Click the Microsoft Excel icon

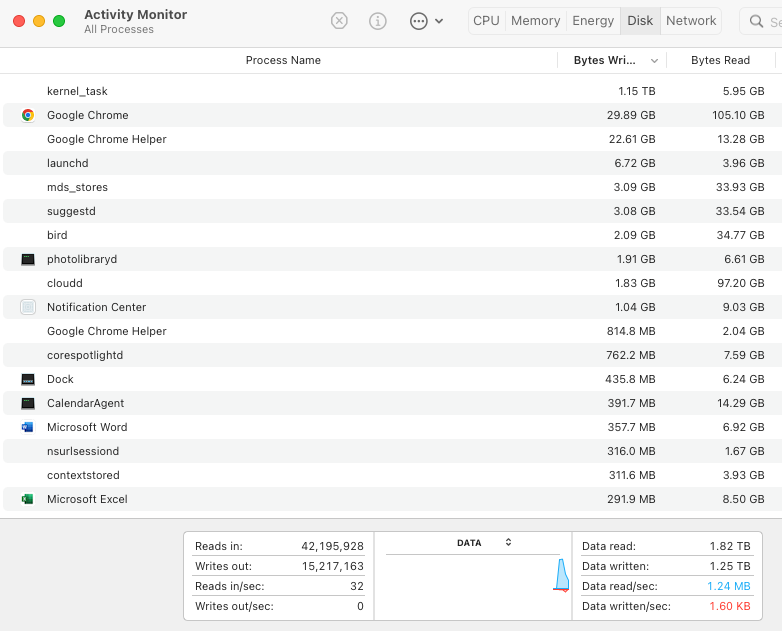coord(28,499)
